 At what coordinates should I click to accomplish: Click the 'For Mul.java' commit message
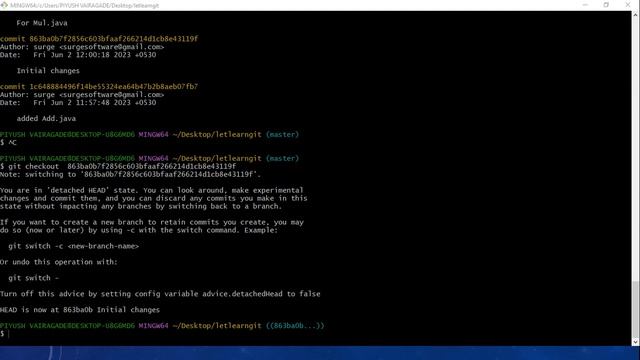click(42, 23)
